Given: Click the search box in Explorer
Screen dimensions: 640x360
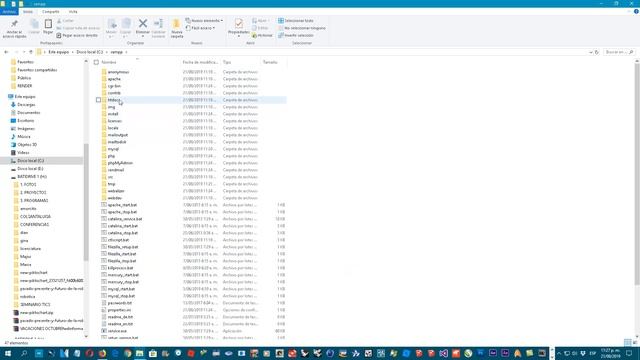Looking at the screenshot, I should (x=619, y=52).
